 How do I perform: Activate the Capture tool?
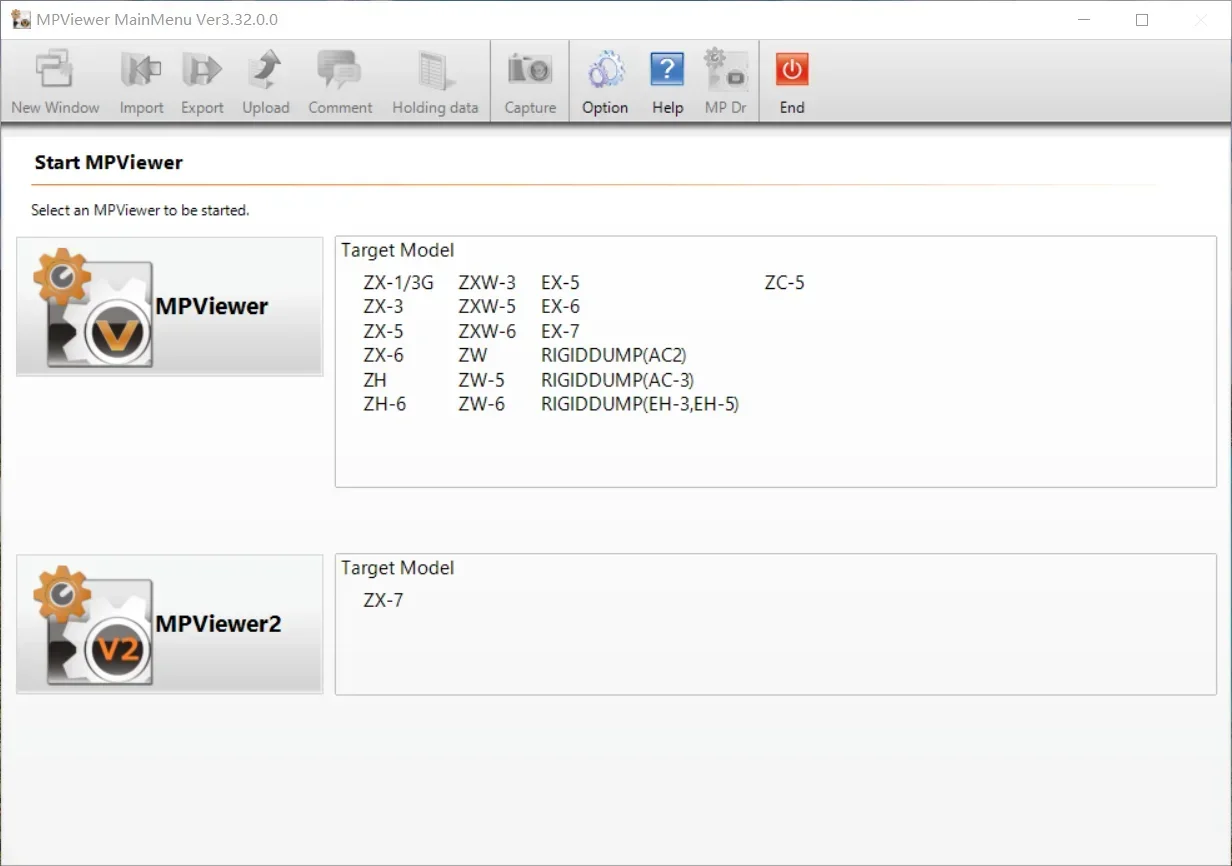tap(529, 70)
